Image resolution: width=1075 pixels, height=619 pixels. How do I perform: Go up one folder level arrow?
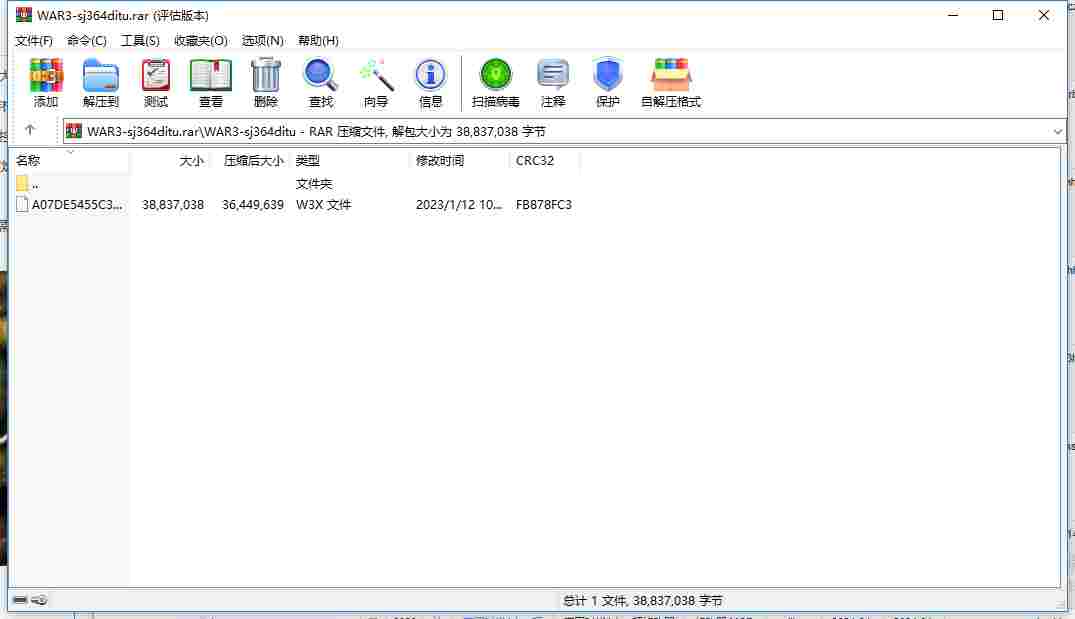click(x=29, y=130)
